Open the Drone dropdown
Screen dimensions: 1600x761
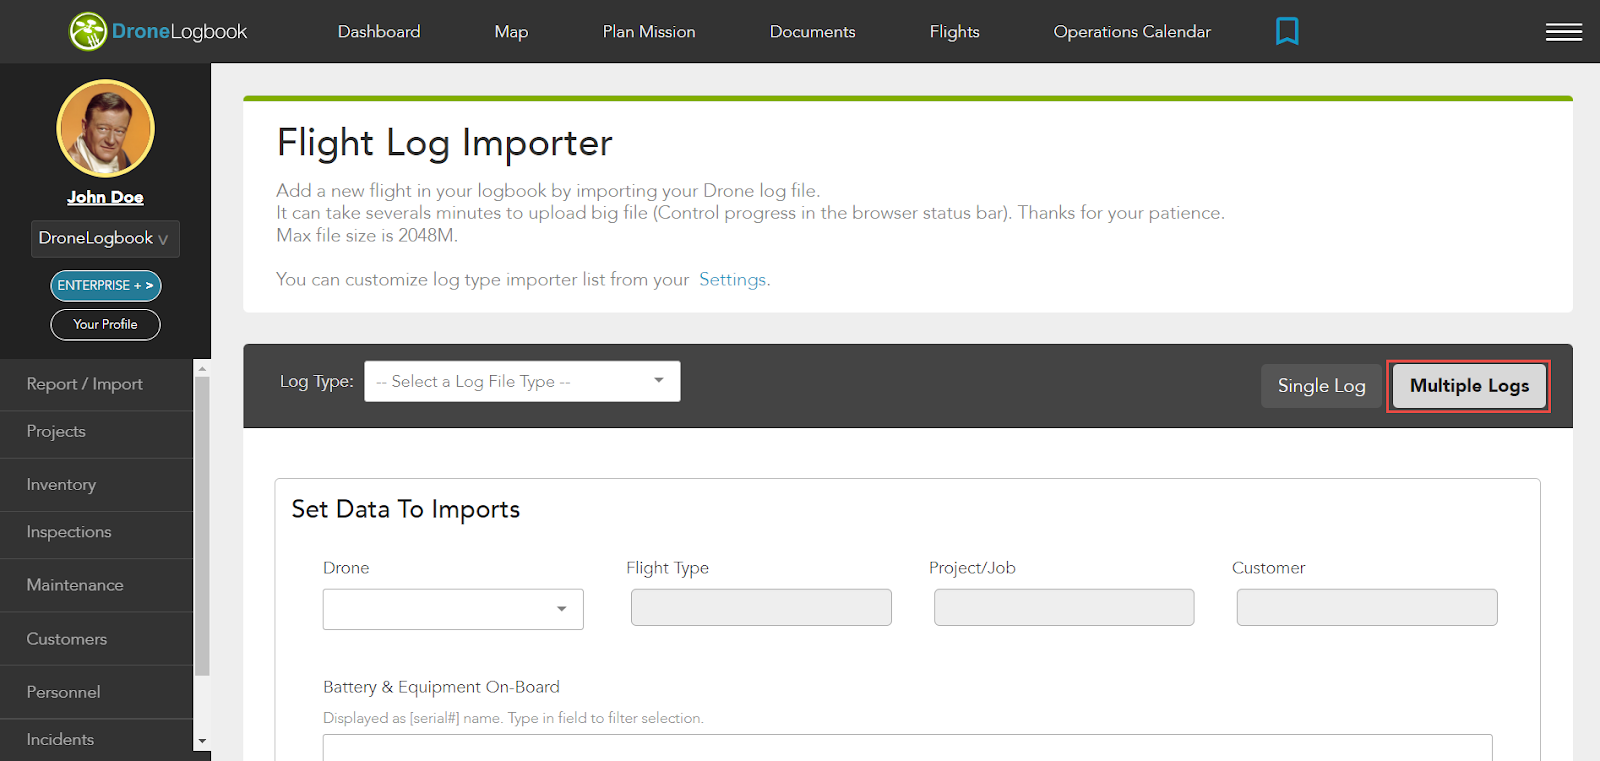click(x=453, y=609)
